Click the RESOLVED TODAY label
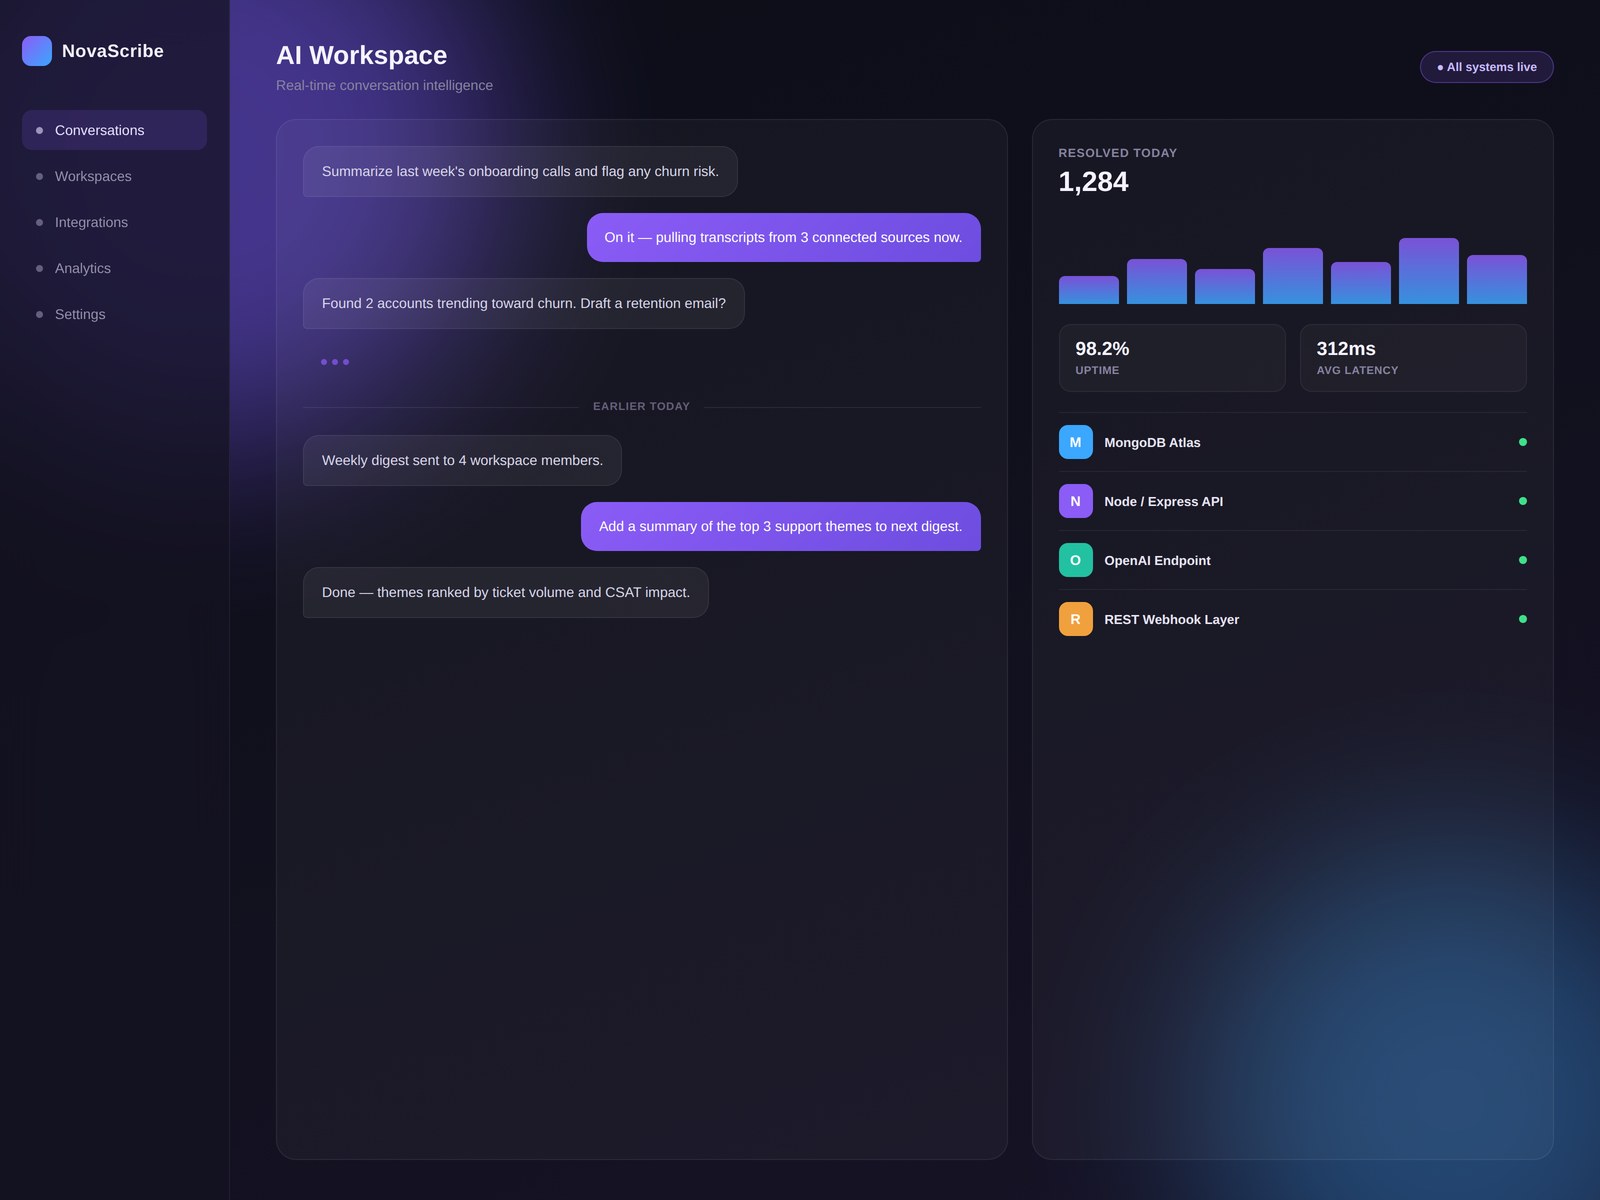This screenshot has width=1600, height=1200. 1118,153
